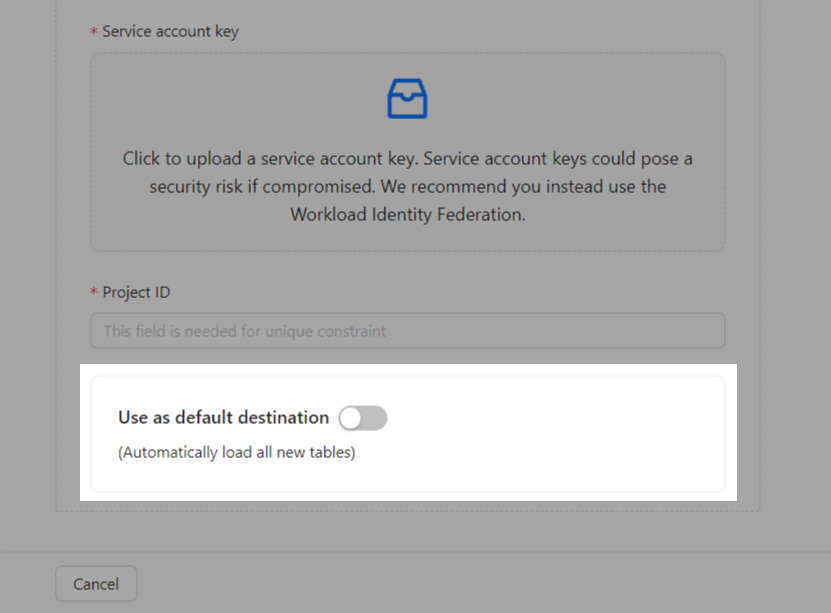This screenshot has width=831, height=613.
Task: Click the right end of Project ID field
Action: tap(700, 331)
